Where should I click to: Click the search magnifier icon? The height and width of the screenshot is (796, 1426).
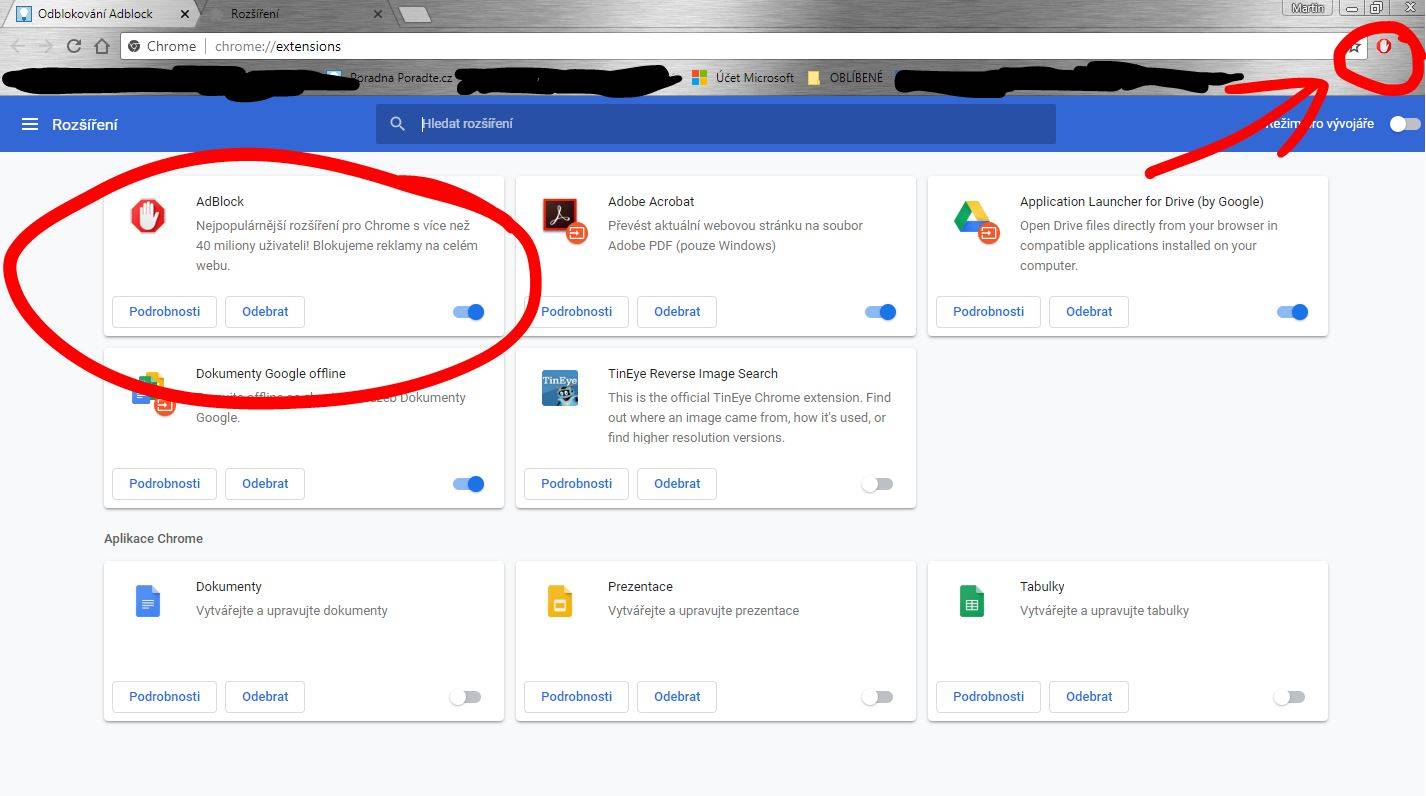397,124
